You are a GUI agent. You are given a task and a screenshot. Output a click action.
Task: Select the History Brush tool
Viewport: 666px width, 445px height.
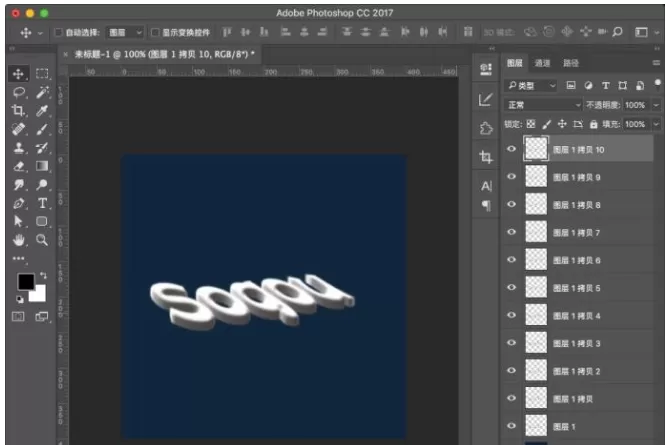pos(42,147)
